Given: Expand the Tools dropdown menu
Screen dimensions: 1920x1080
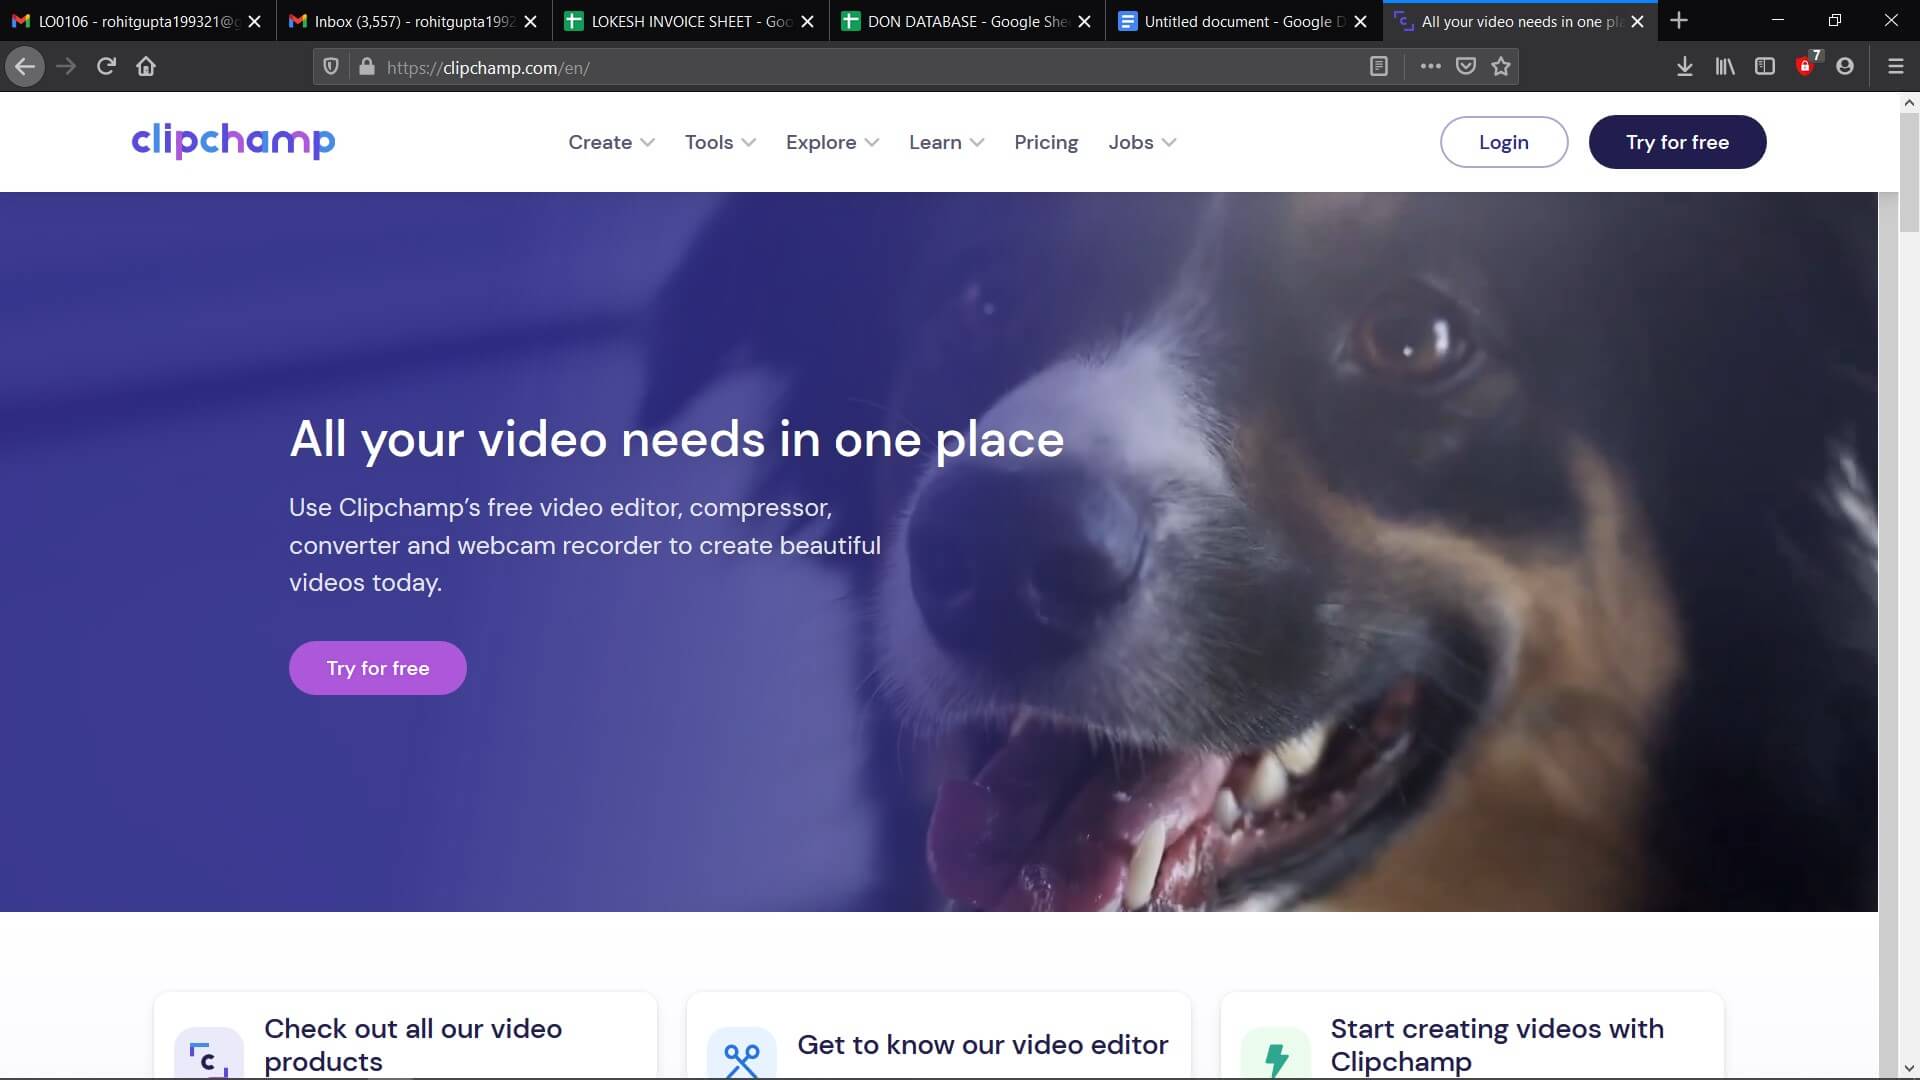Looking at the screenshot, I should point(720,142).
